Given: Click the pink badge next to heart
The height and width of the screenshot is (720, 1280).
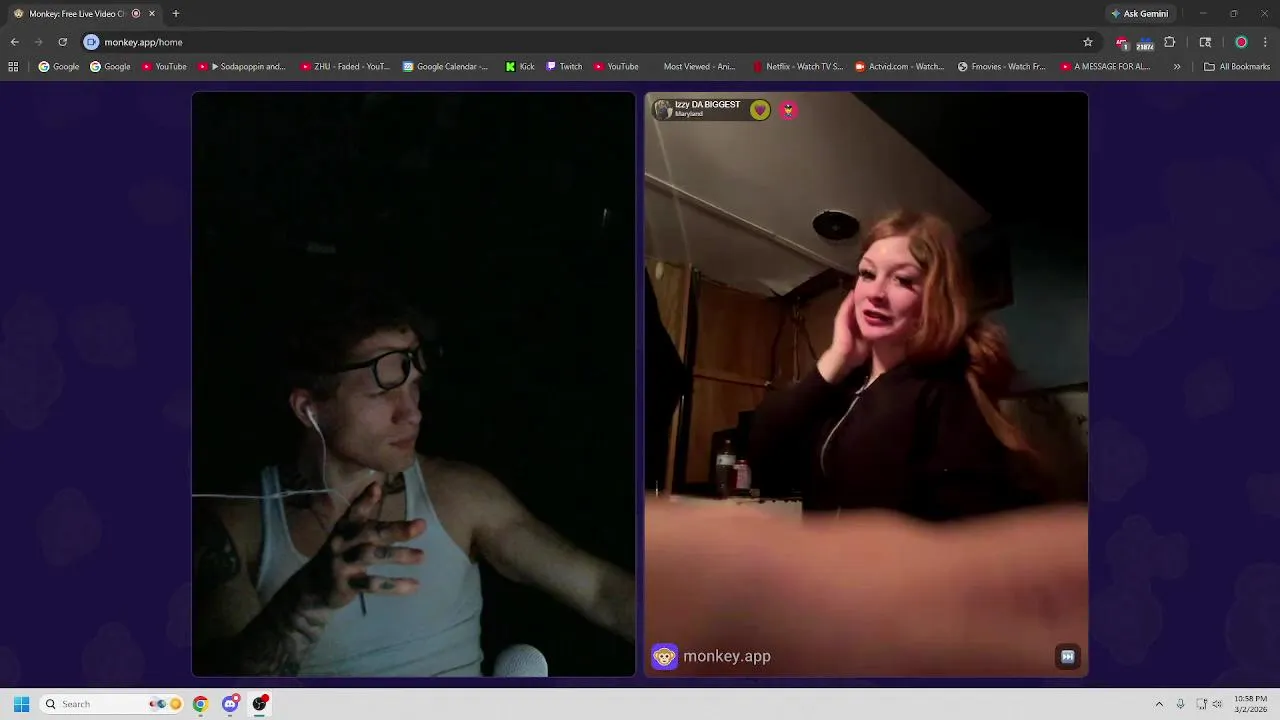Looking at the screenshot, I should (x=788, y=110).
